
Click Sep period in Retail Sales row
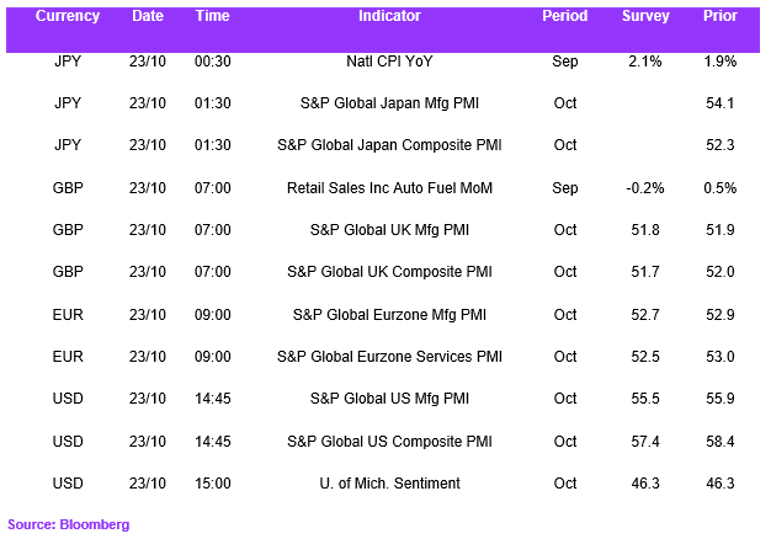565,189
